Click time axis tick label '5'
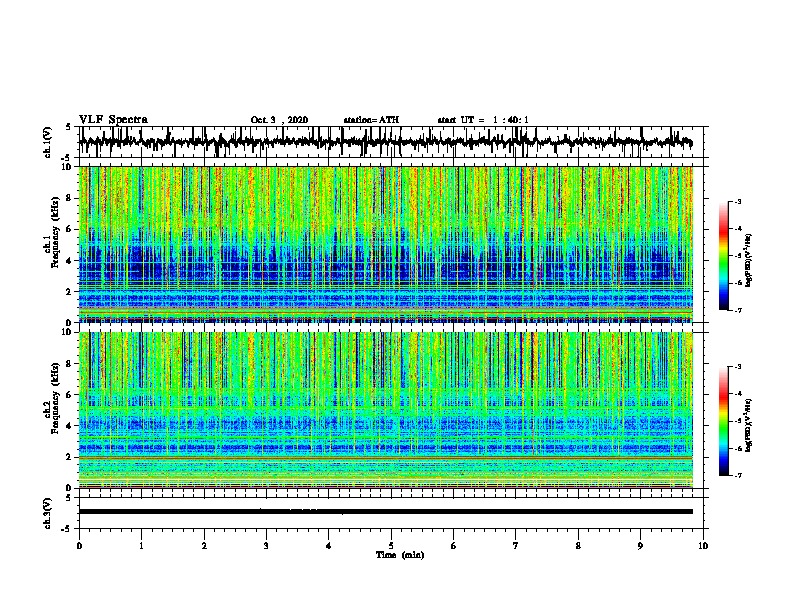792x612 pixels. (391, 546)
